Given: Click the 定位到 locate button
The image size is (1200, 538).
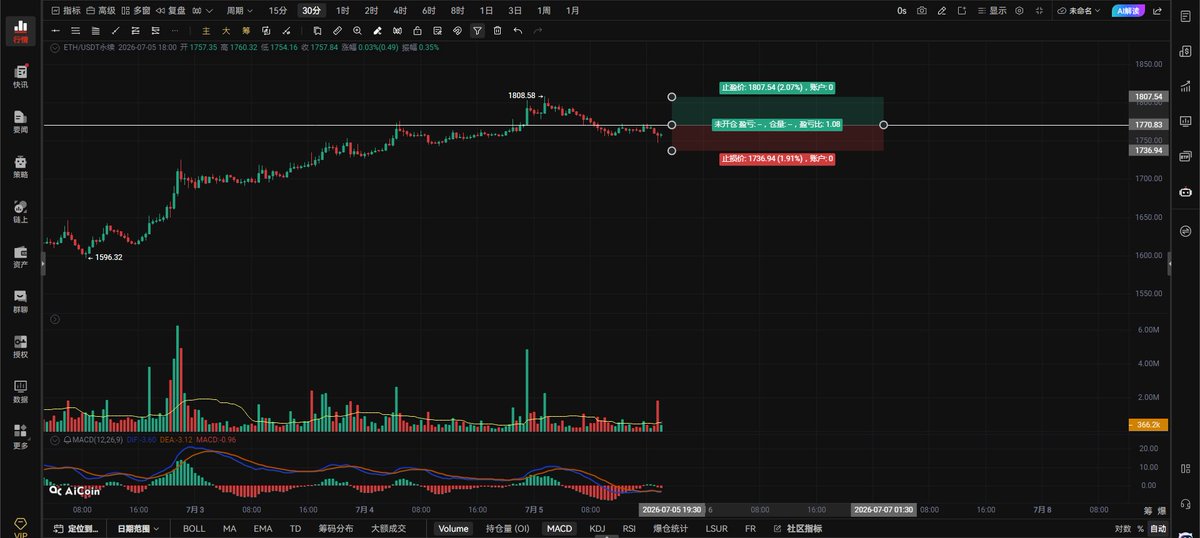Looking at the screenshot, I should (77, 528).
